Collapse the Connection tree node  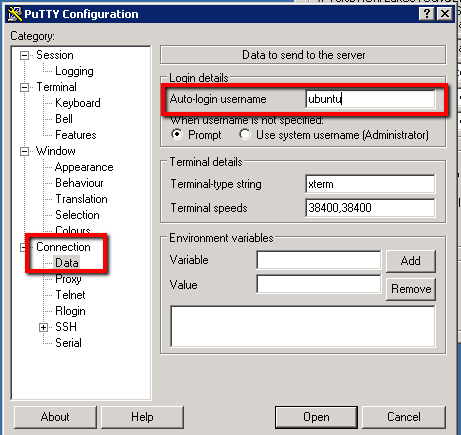pyautogui.click(x=23, y=247)
